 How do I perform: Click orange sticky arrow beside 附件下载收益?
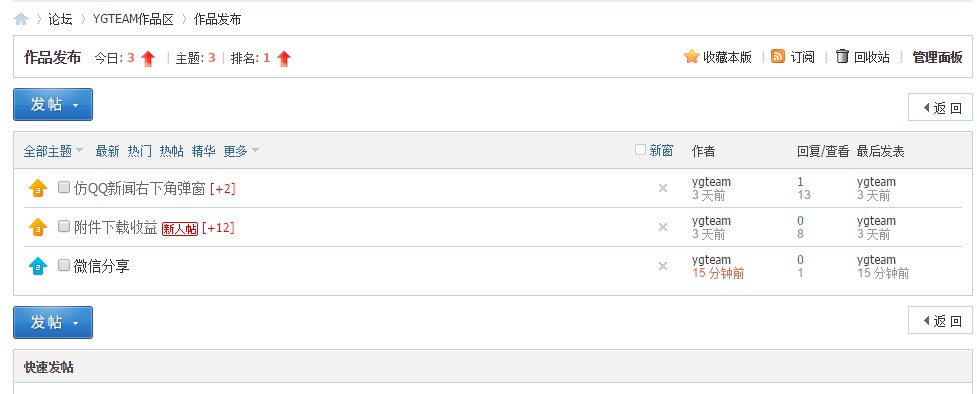click(38, 227)
